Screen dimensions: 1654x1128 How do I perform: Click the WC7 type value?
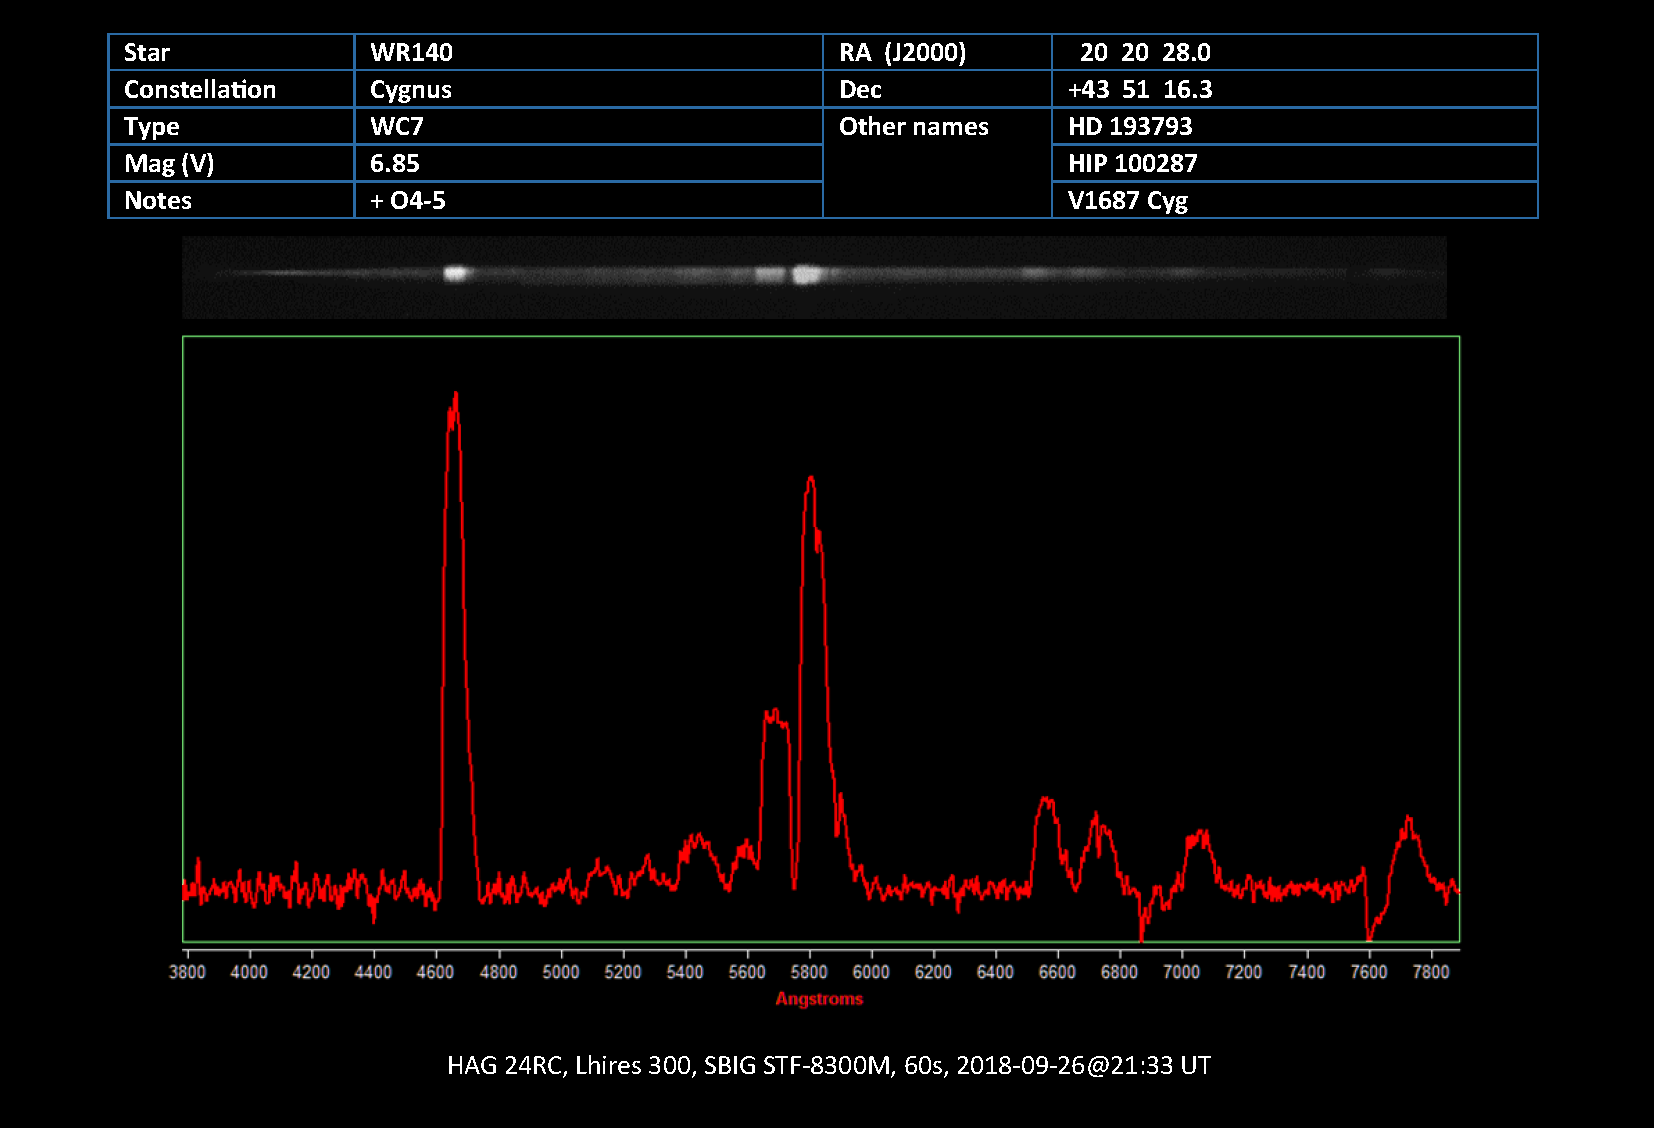[397, 126]
